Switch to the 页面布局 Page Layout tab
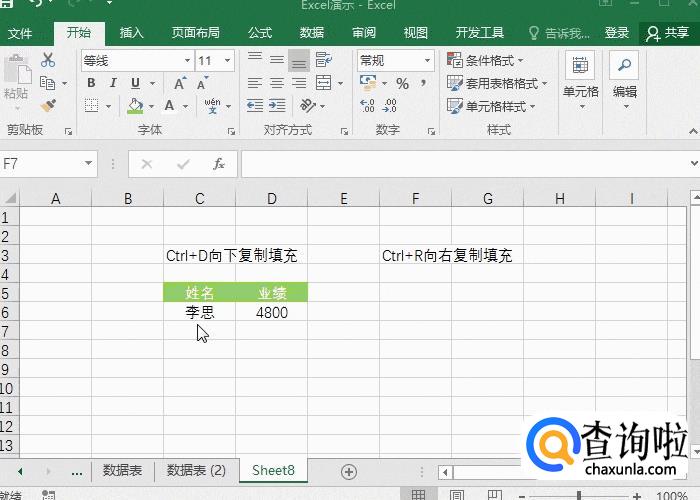Image resolution: width=700 pixels, height=500 pixels. click(x=196, y=33)
